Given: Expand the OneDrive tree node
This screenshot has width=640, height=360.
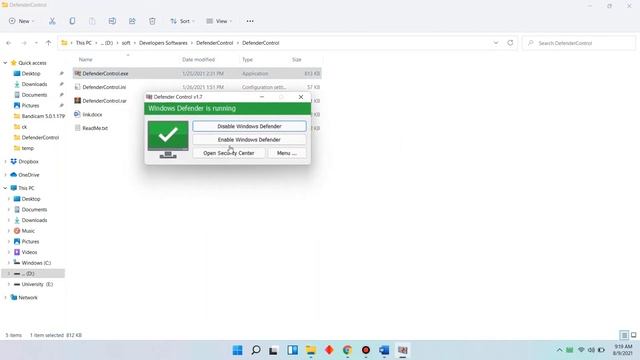Looking at the screenshot, I should tap(5, 175).
